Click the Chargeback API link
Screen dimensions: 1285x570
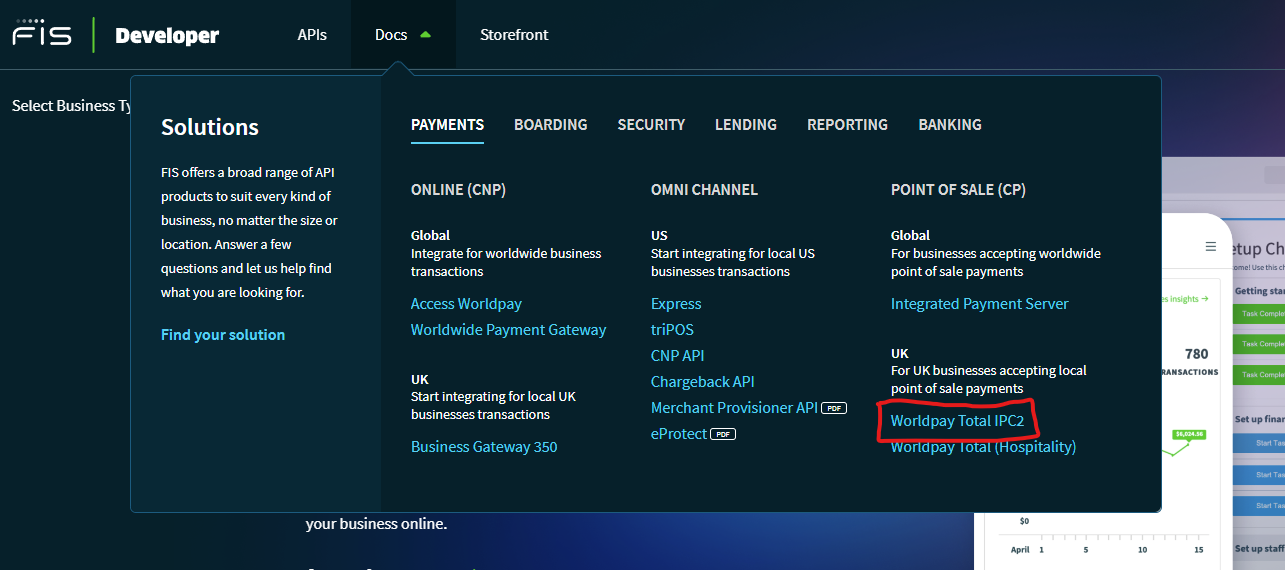click(702, 382)
